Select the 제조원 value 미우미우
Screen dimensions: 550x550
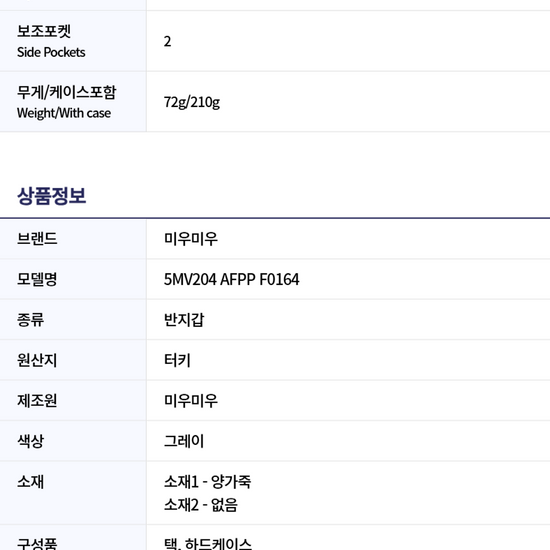(191, 401)
